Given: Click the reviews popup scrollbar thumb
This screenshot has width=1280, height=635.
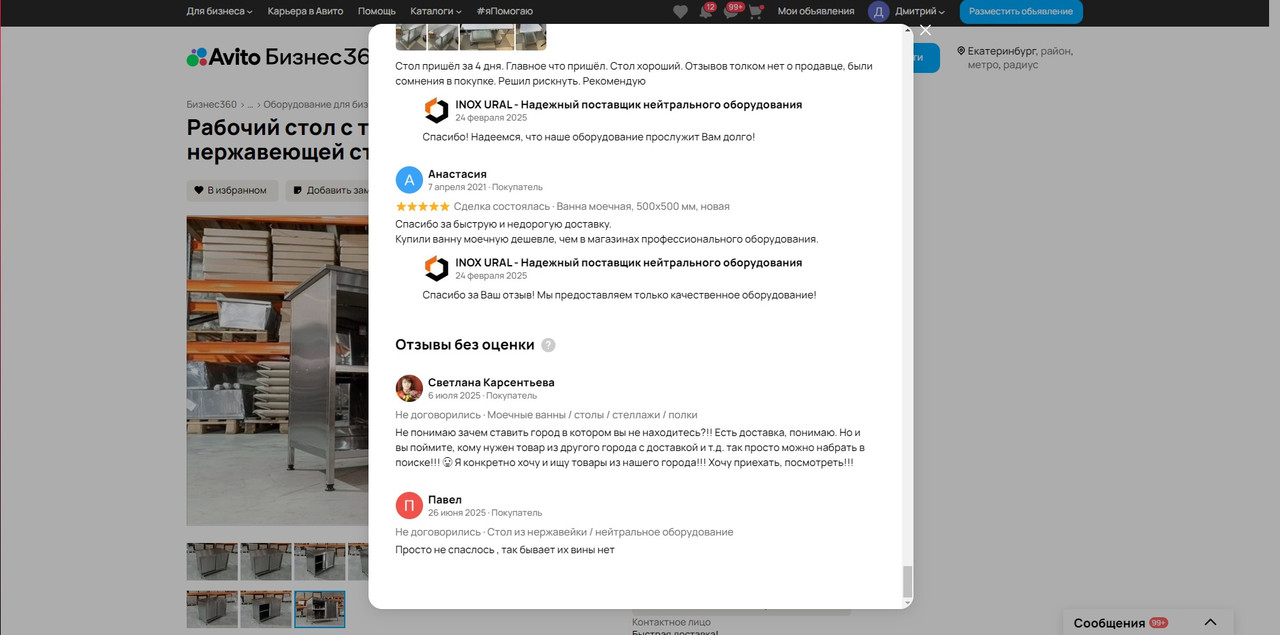Looking at the screenshot, I should tap(908, 581).
